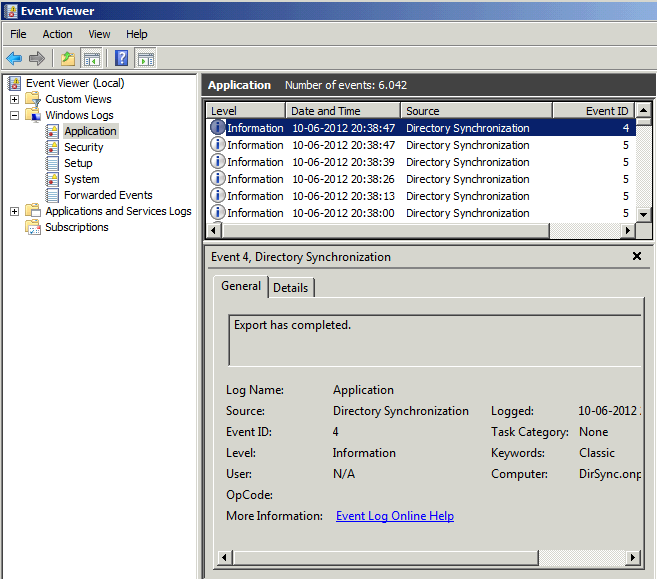
Task: Collapse the Windows Logs node
Action: (x=15, y=115)
